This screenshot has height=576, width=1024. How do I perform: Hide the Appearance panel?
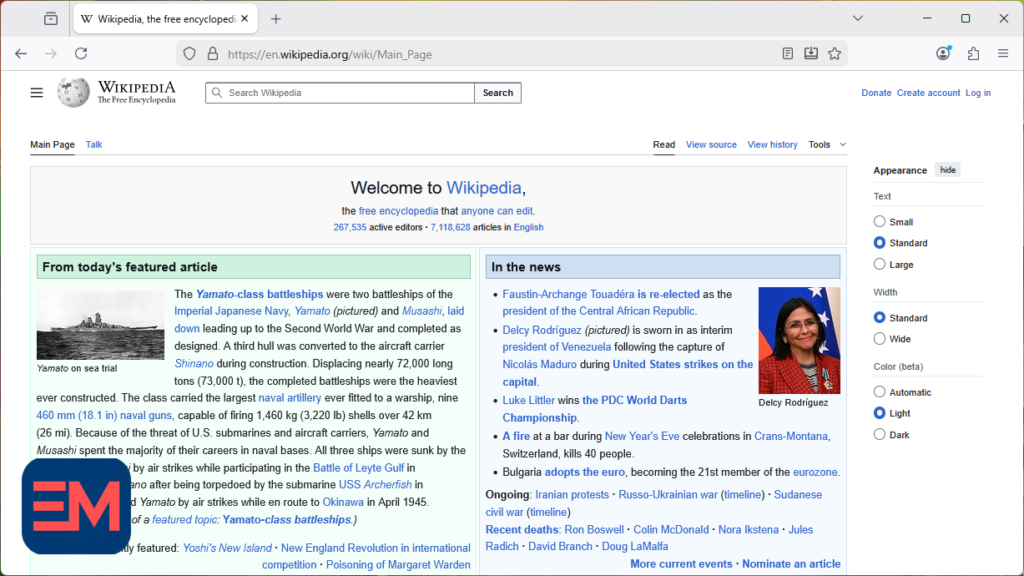pyautogui.click(x=948, y=170)
